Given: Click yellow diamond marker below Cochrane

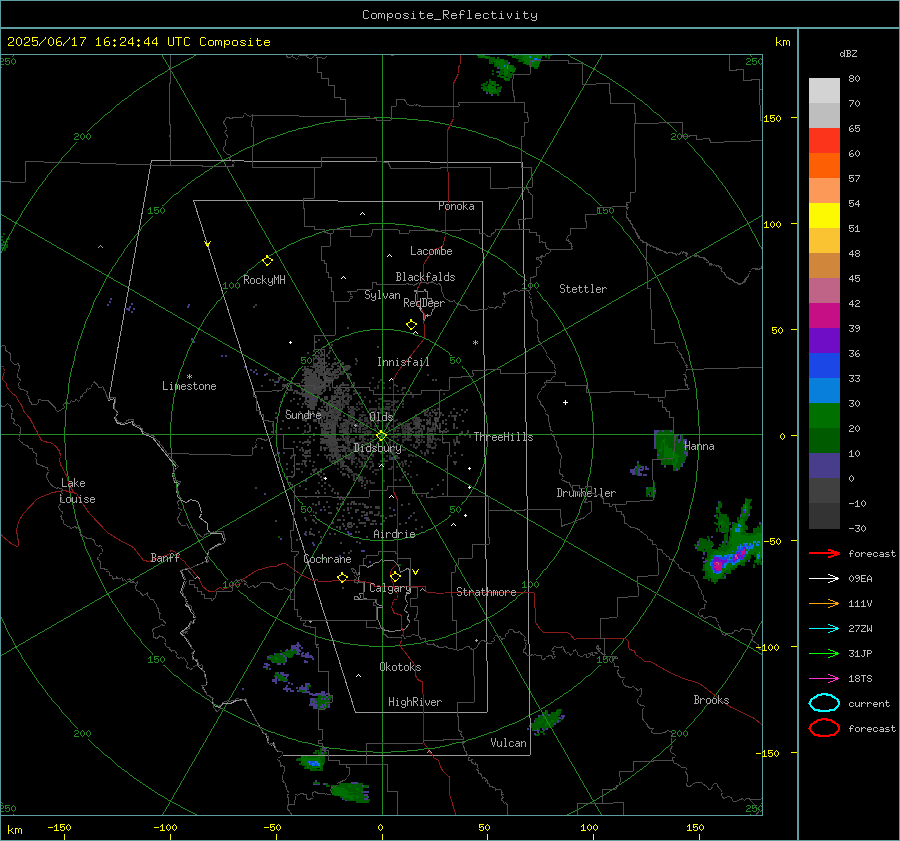Looking at the screenshot, I should point(343,577).
